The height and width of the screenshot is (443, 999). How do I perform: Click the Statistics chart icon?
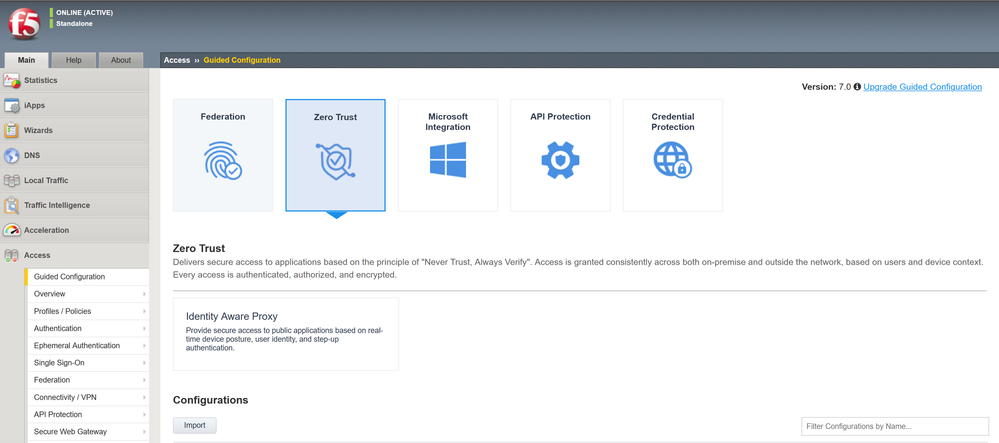[11, 80]
